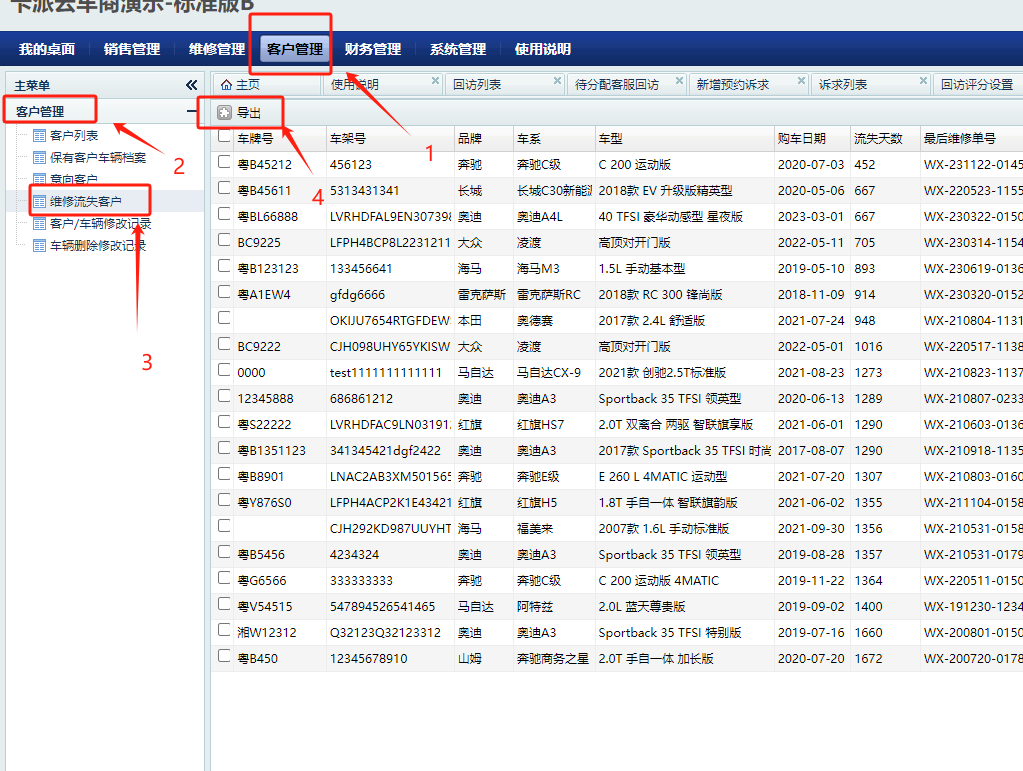The width and height of the screenshot is (1023, 771).
Task: Close the 回访列表 tab
Action: click(x=557, y=80)
